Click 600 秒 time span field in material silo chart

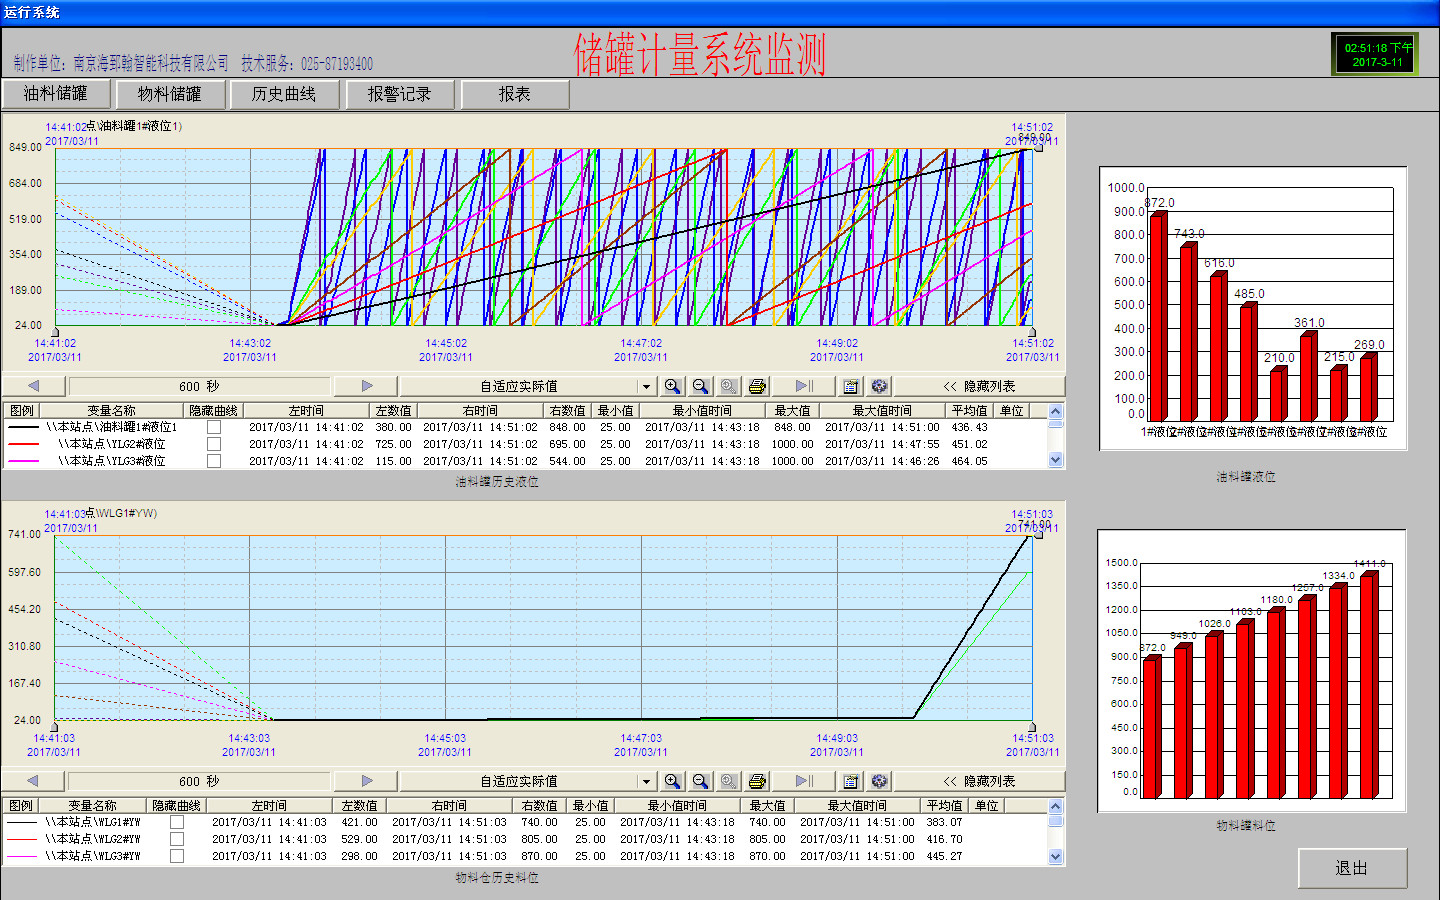point(199,781)
